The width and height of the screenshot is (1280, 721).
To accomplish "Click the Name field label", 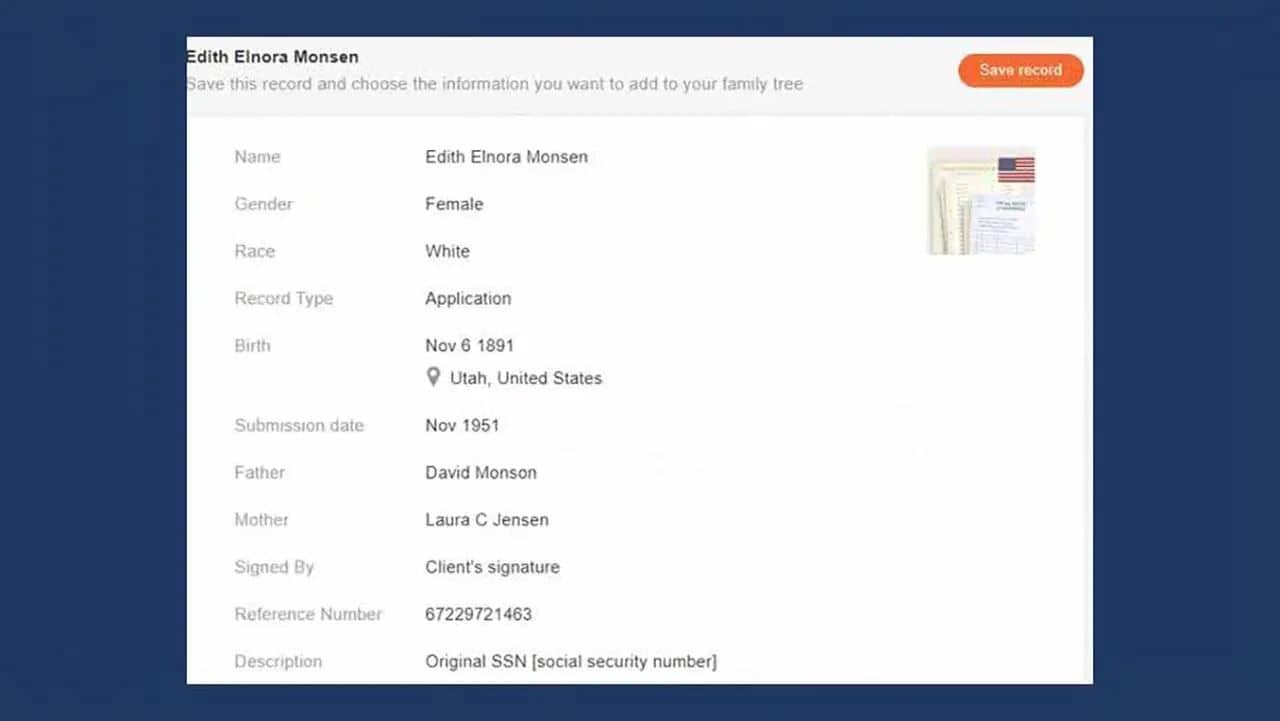I will [257, 157].
